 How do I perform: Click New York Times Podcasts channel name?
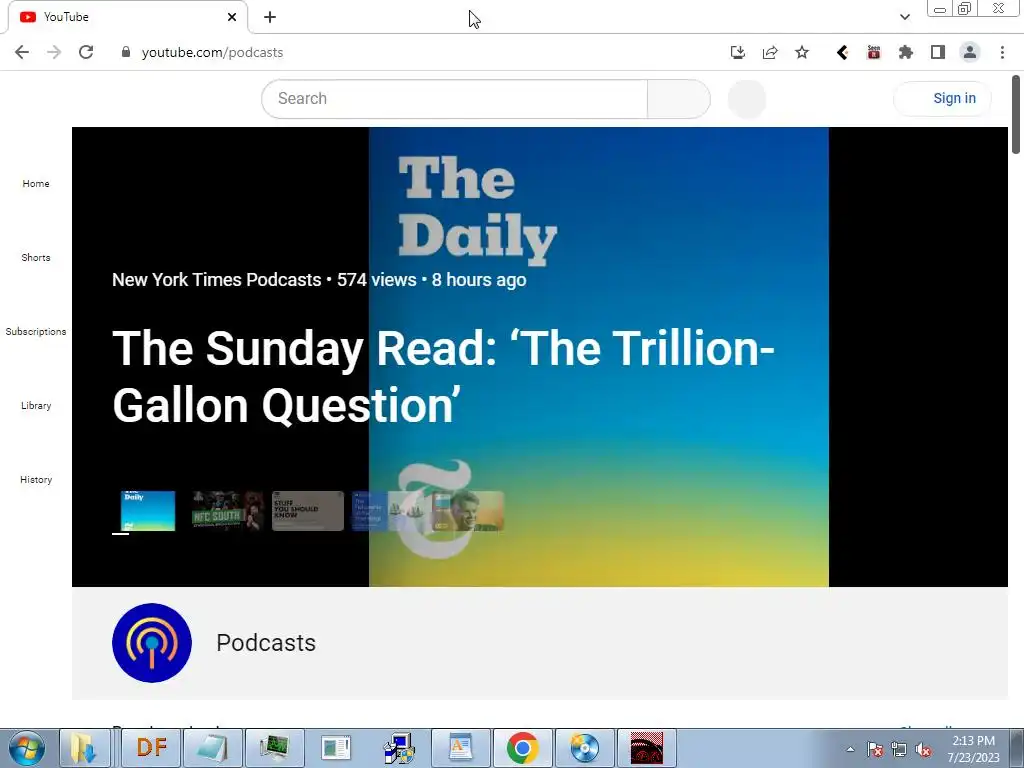(x=217, y=280)
